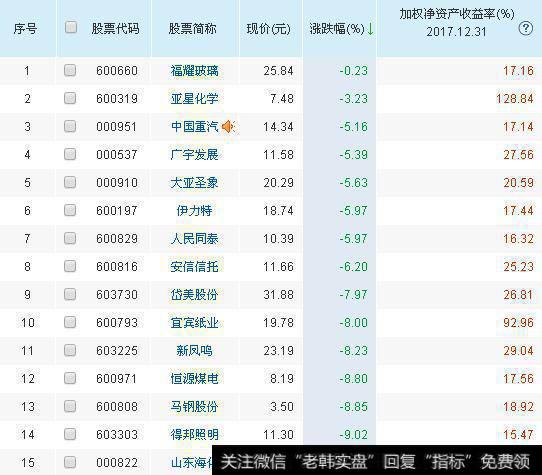Click change value -6.20
Viewport: 542px width, 475px height.
click(353, 267)
